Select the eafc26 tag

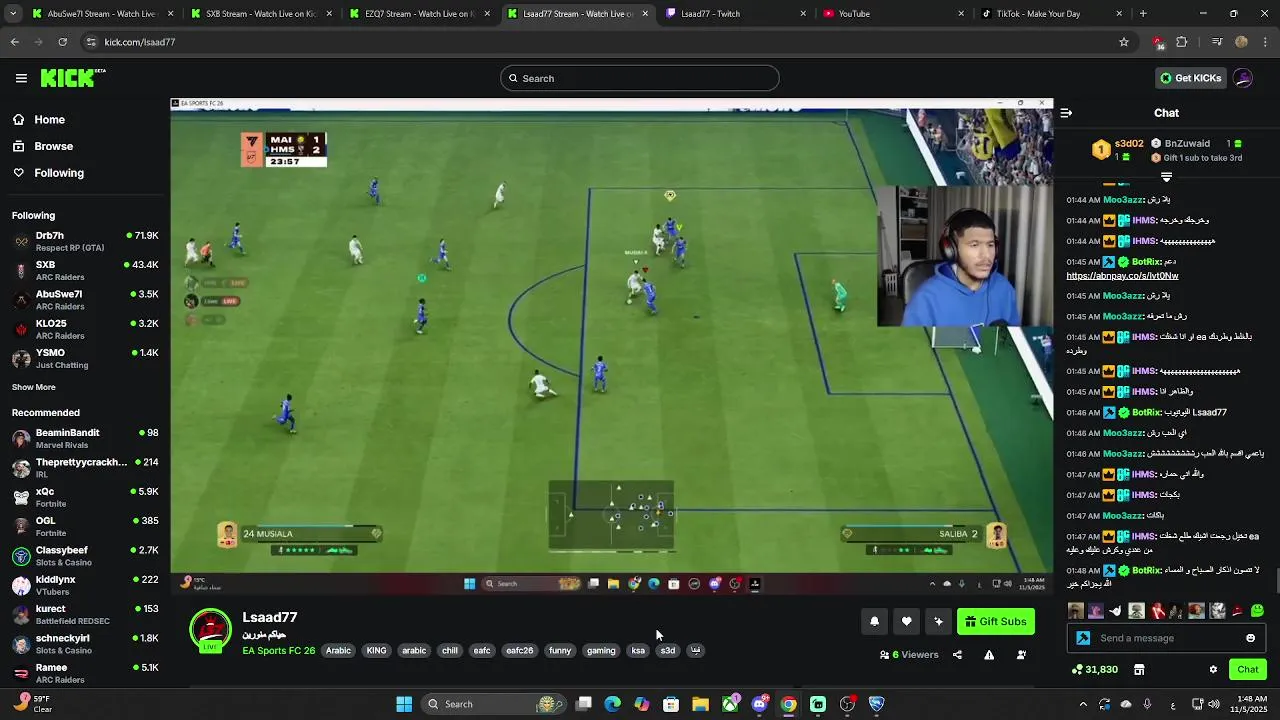click(519, 651)
